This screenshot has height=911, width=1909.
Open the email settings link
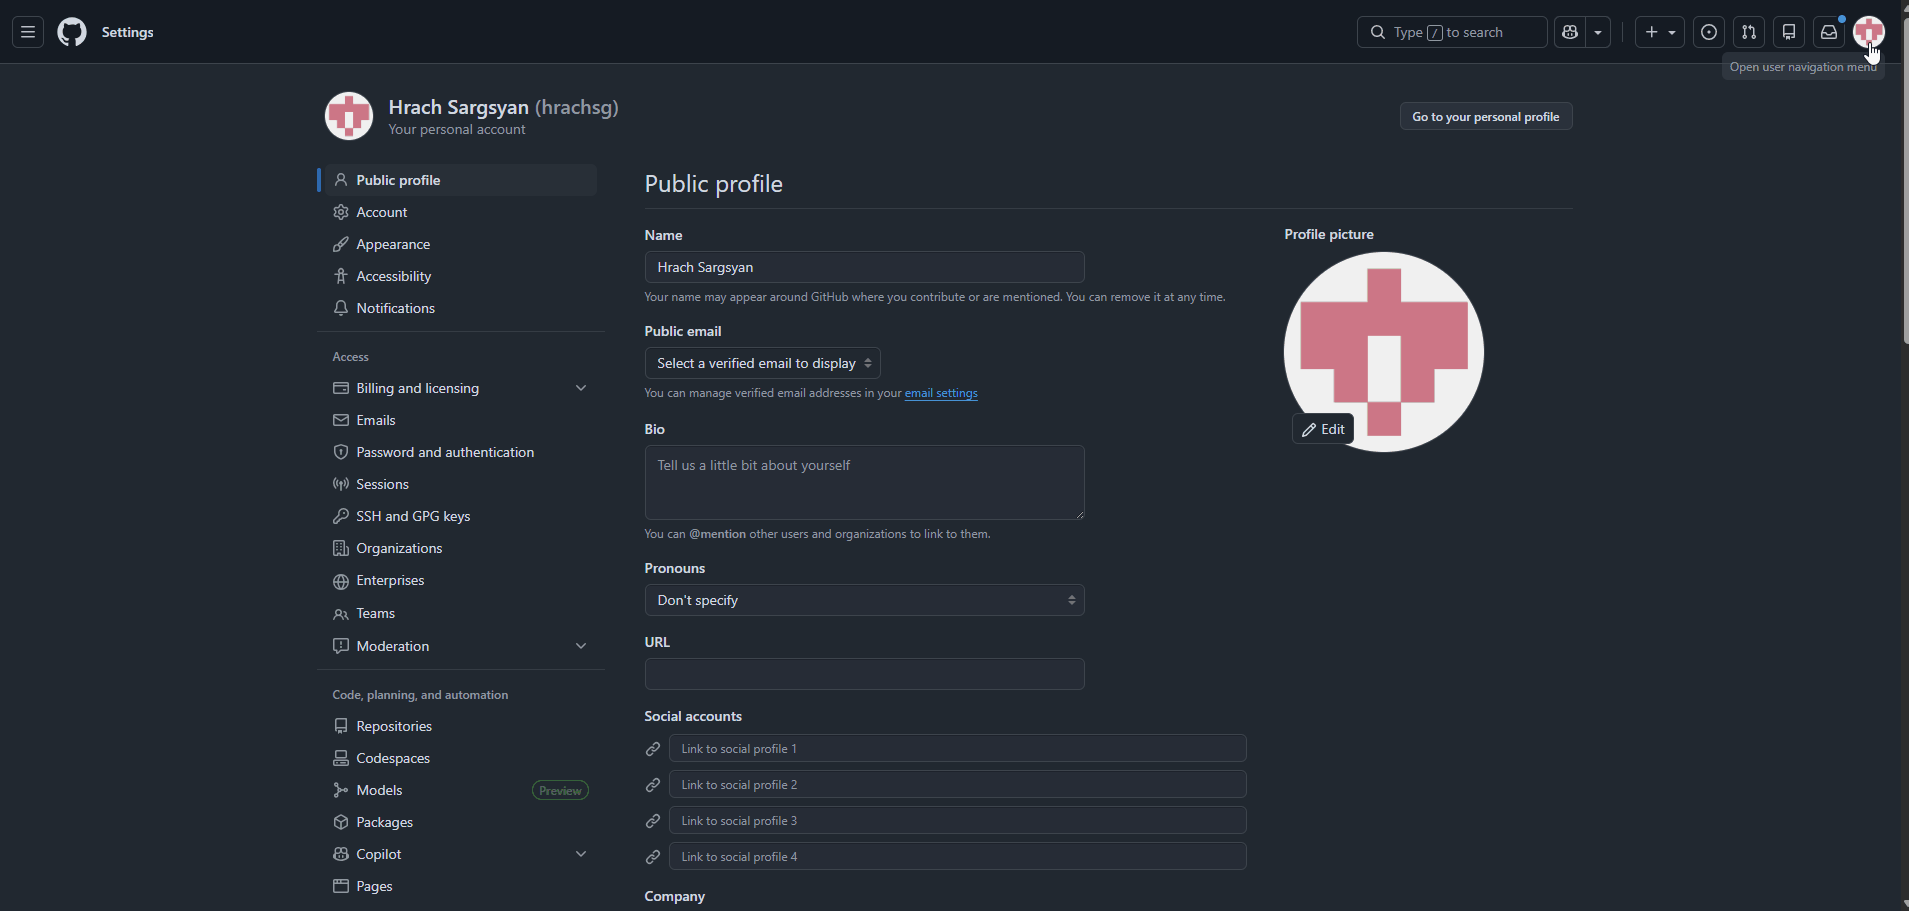click(x=941, y=393)
